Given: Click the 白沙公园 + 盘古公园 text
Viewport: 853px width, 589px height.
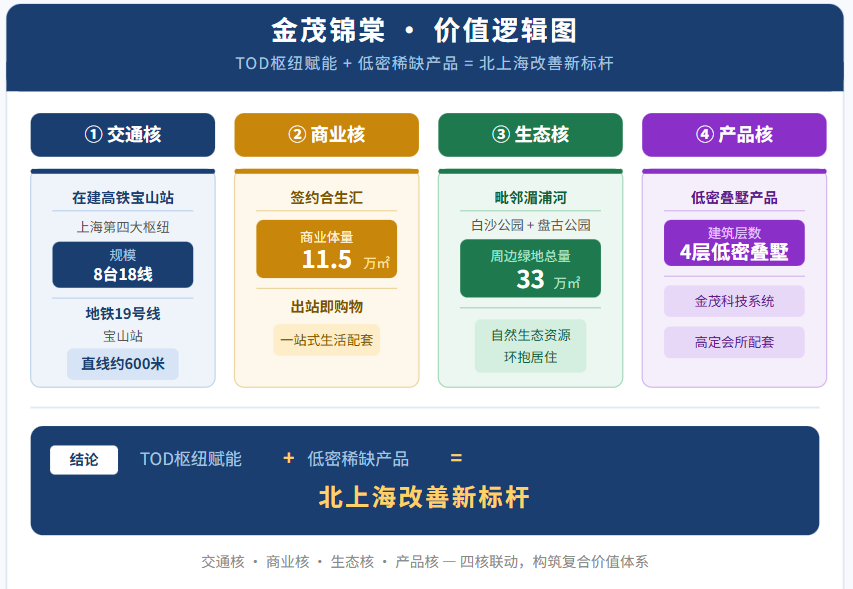Looking at the screenshot, I should click(x=530, y=225).
